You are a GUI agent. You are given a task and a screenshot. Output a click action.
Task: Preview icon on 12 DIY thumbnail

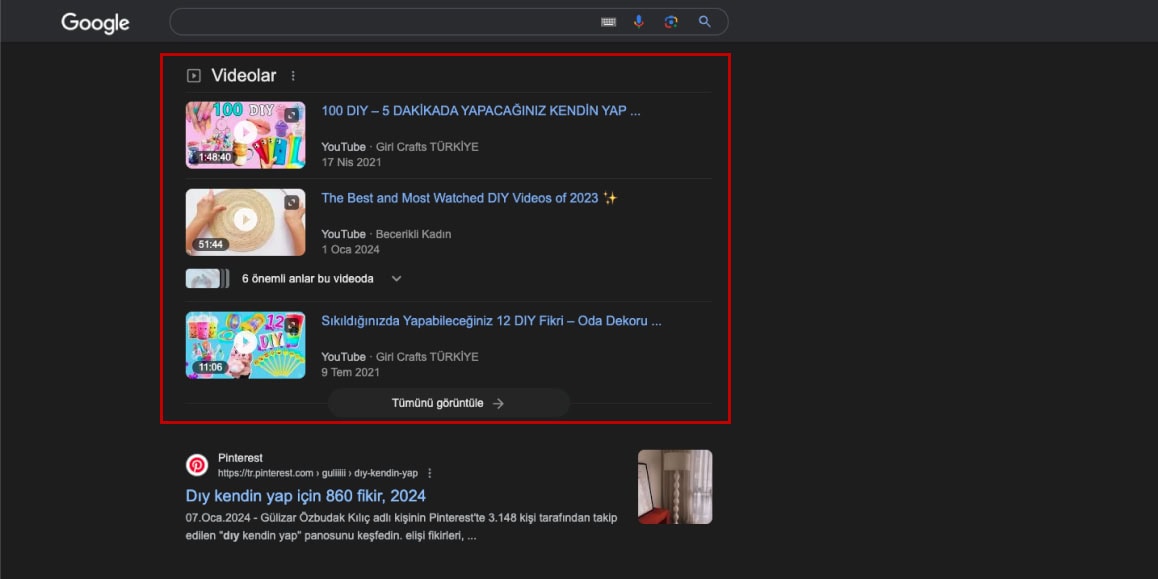tap(292, 325)
